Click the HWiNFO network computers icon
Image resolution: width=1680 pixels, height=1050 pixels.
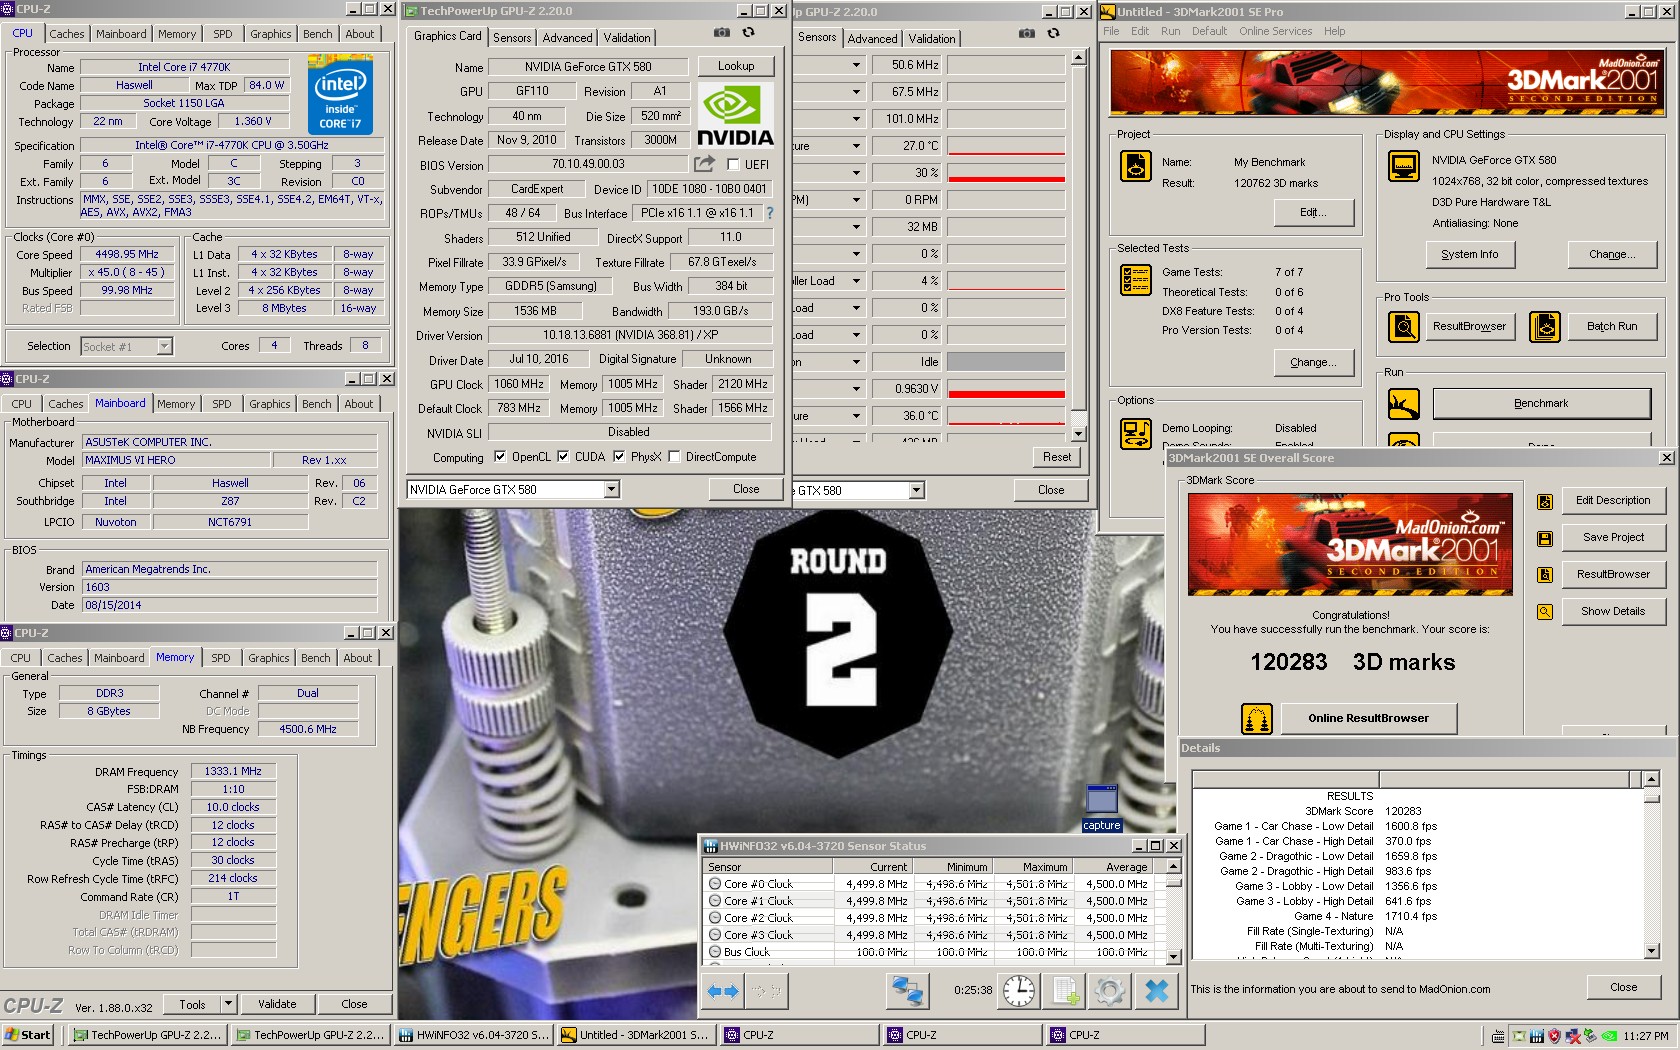coord(907,991)
